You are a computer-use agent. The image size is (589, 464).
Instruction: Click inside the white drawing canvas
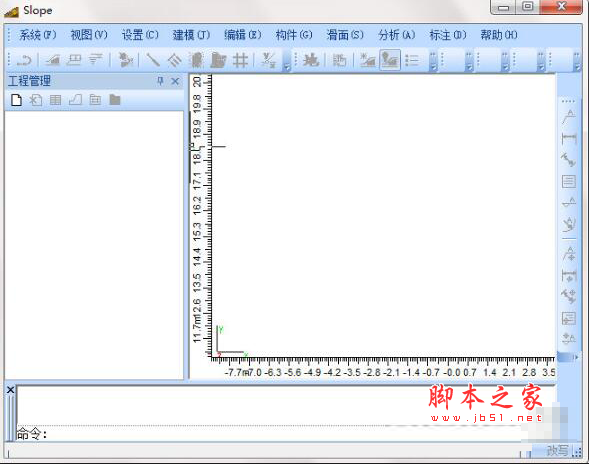pyautogui.click(x=383, y=214)
